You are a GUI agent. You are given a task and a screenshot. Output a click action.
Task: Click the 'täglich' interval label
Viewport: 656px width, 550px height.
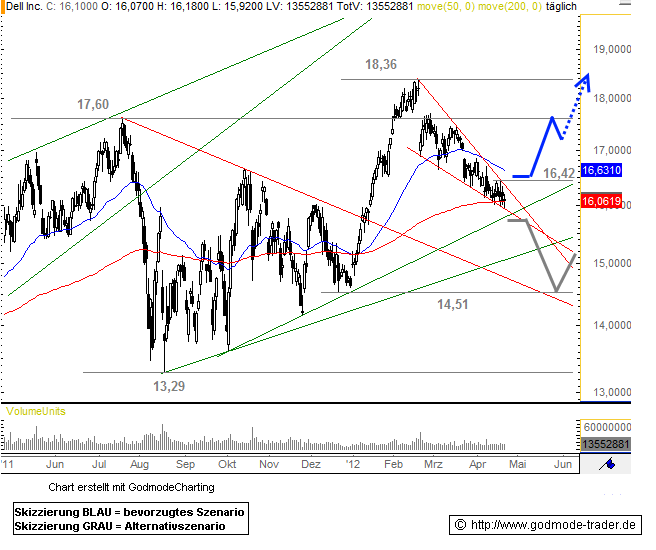[561, 6]
